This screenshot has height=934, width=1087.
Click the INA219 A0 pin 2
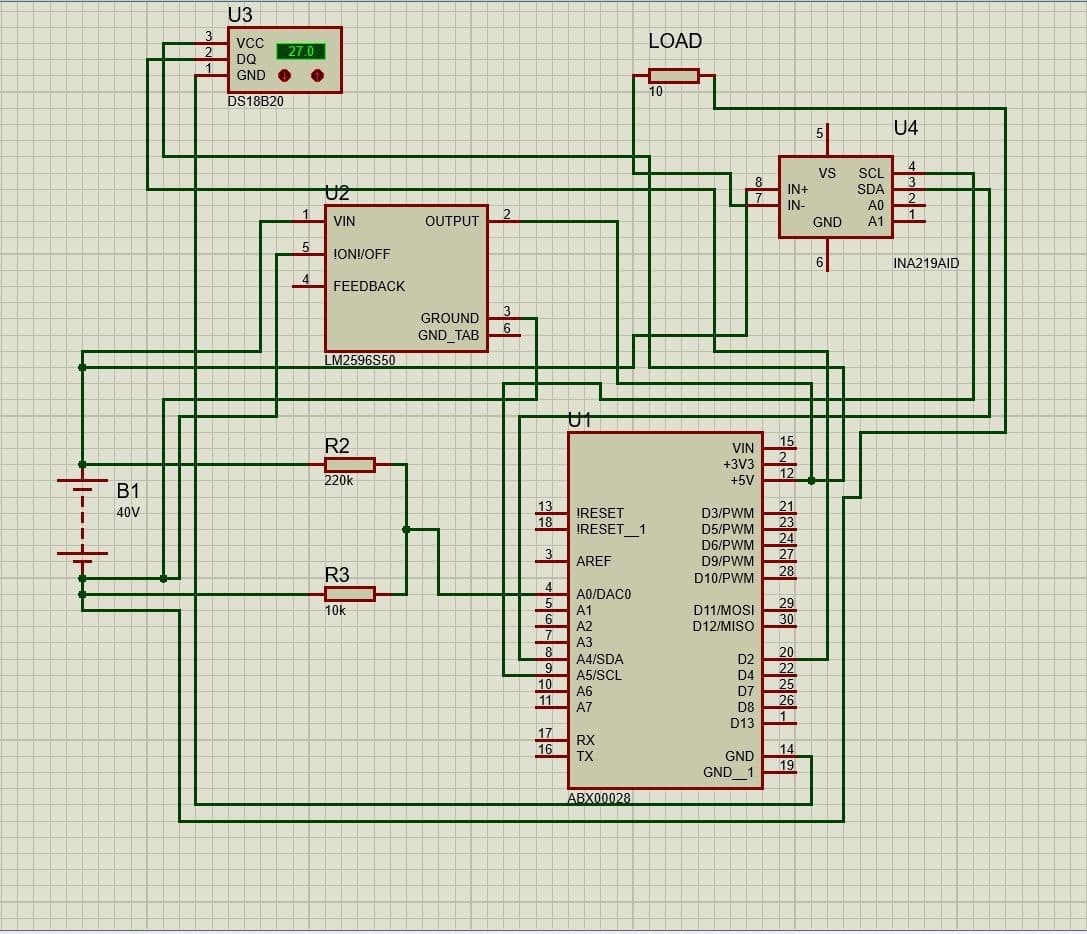(x=910, y=205)
